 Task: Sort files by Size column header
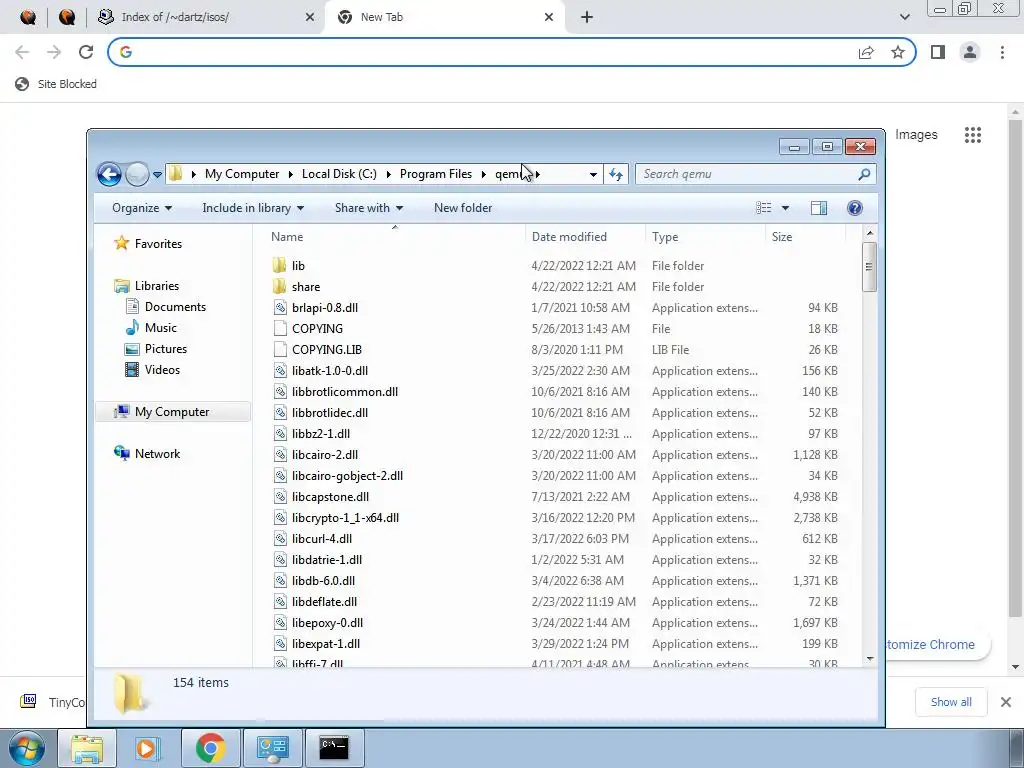[x=805, y=237]
